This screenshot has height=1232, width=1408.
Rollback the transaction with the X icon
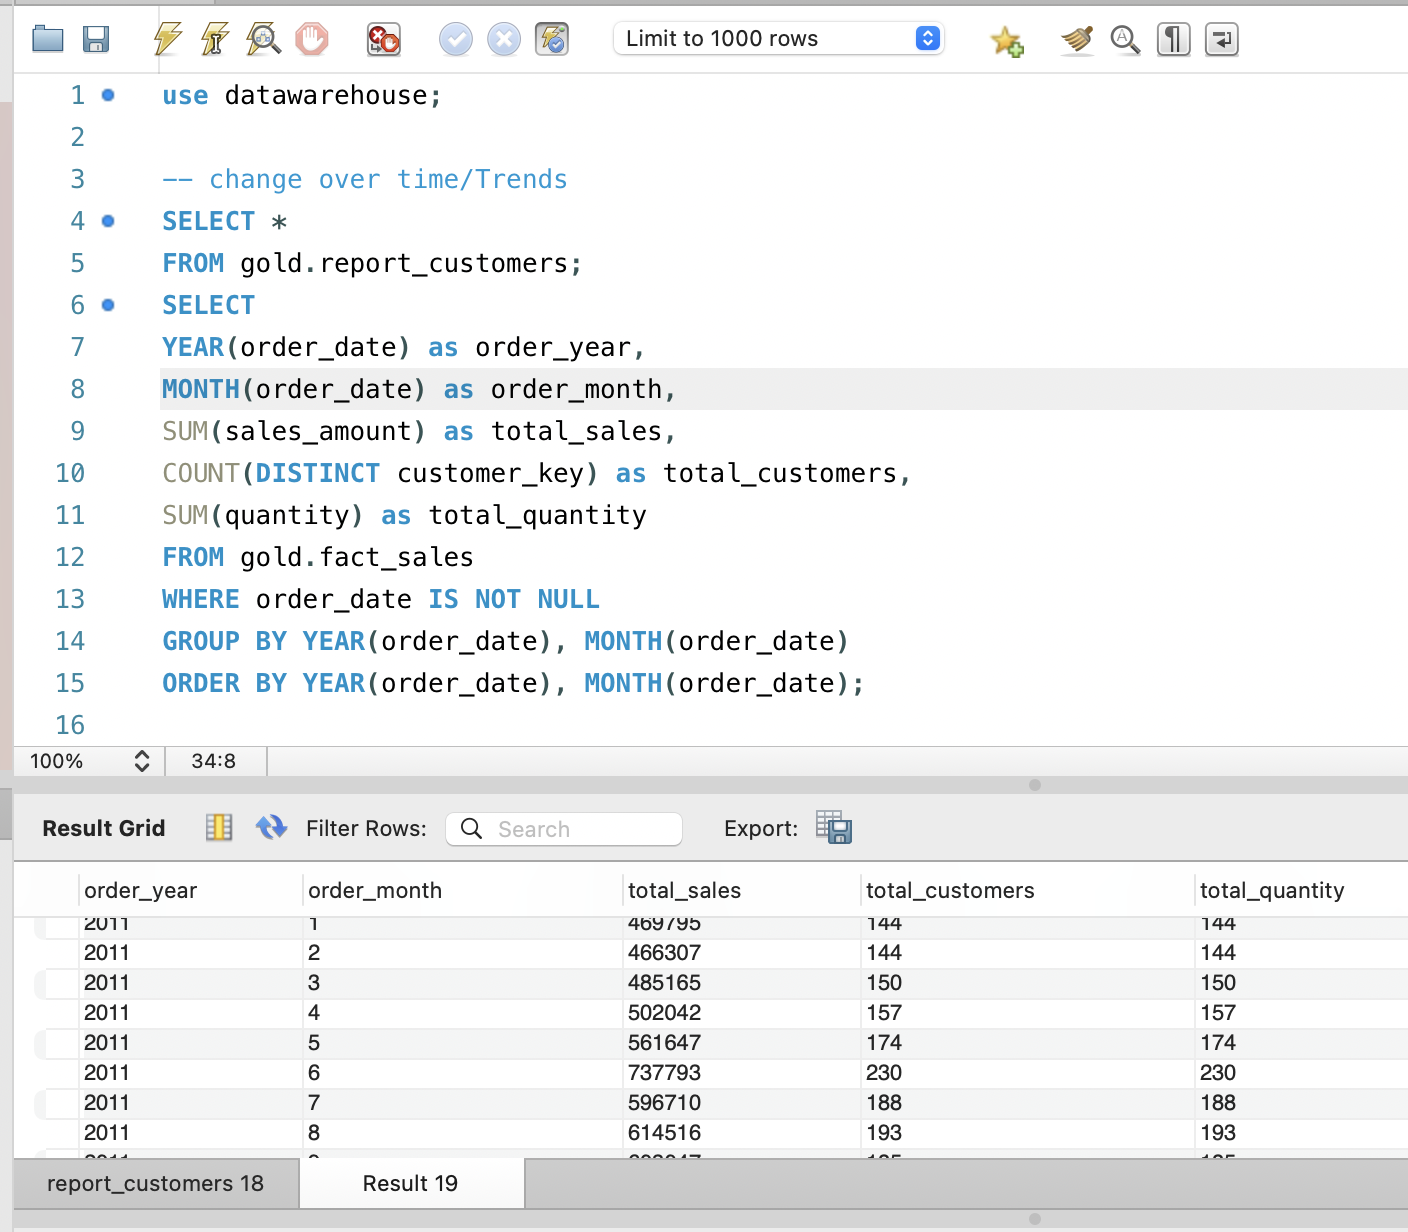[503, 38]
